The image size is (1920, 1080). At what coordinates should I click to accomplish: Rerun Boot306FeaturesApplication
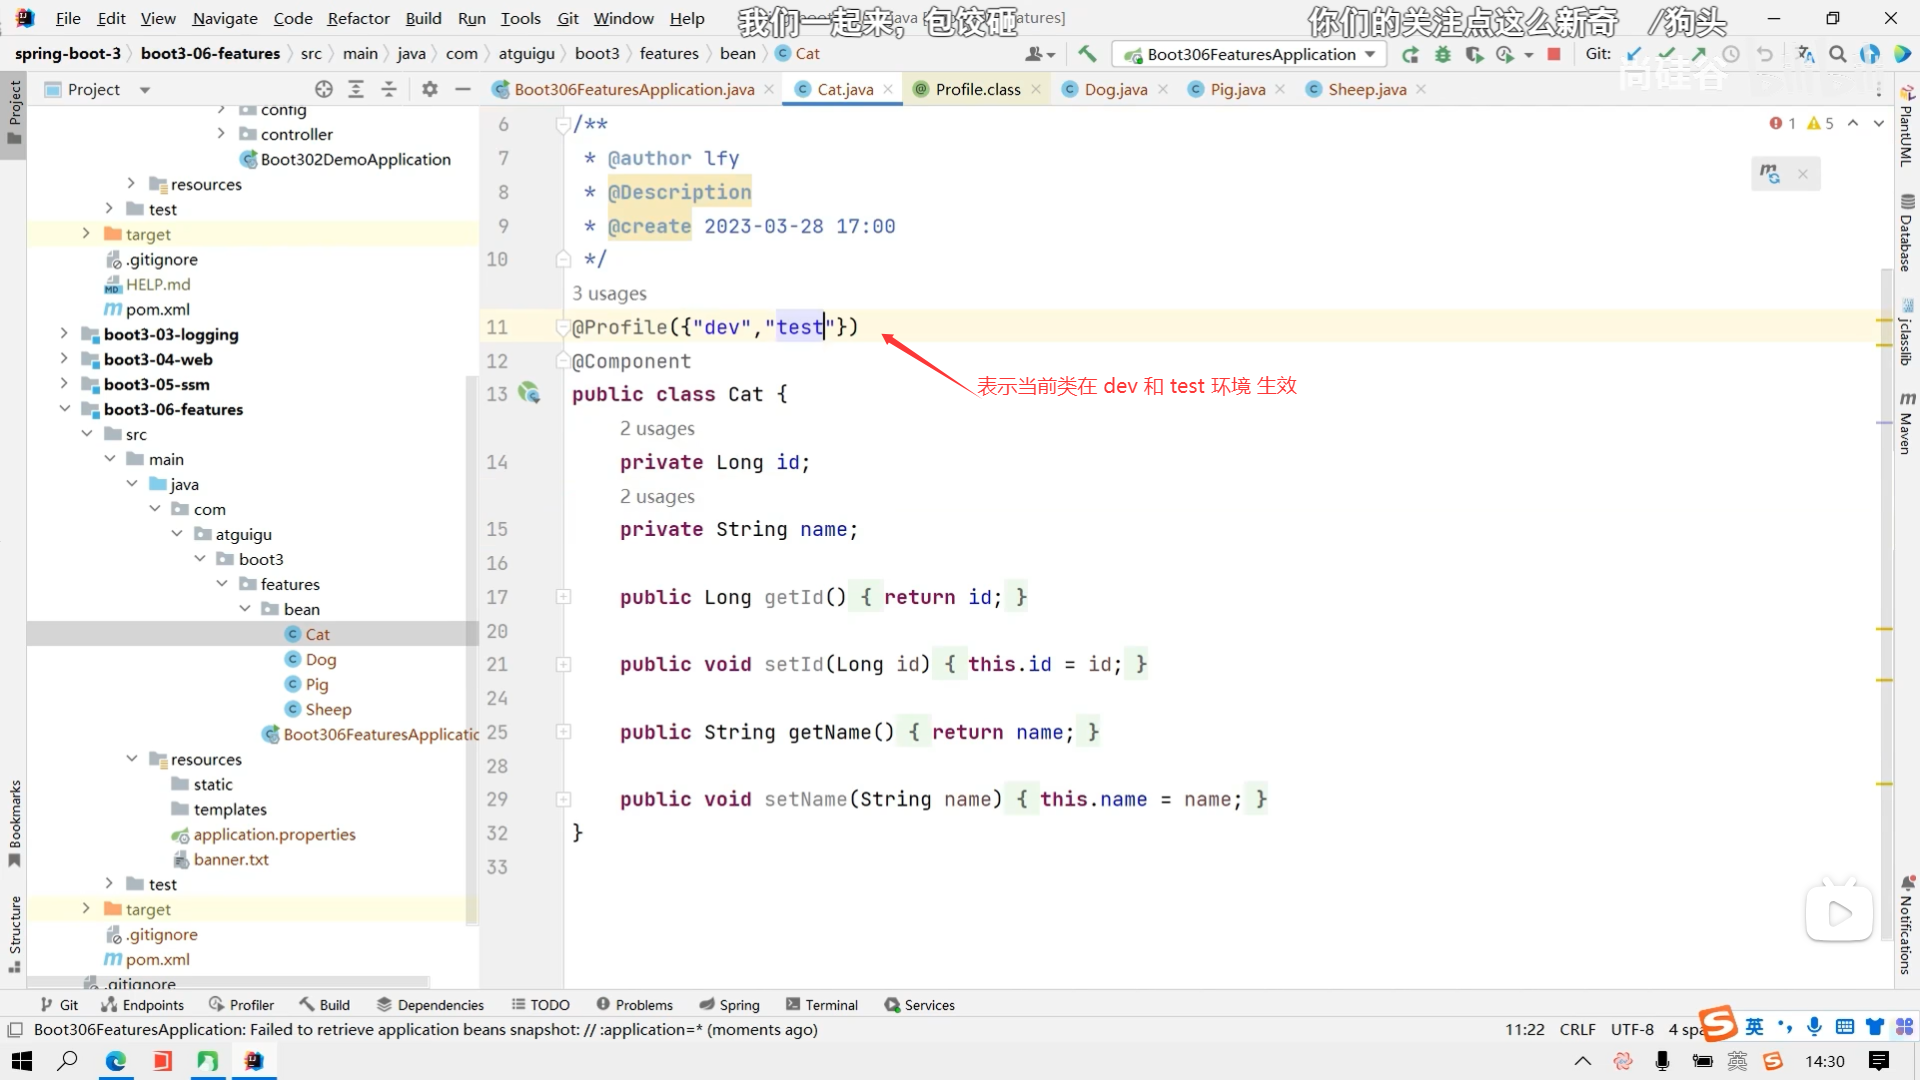click(1410, 54)
